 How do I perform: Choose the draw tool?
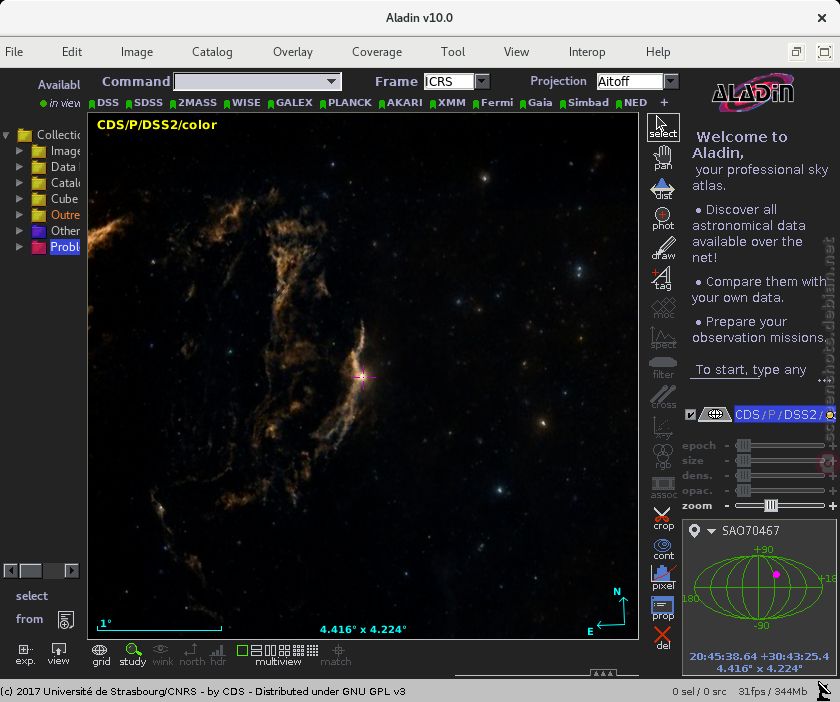click(x=662, y=249)
